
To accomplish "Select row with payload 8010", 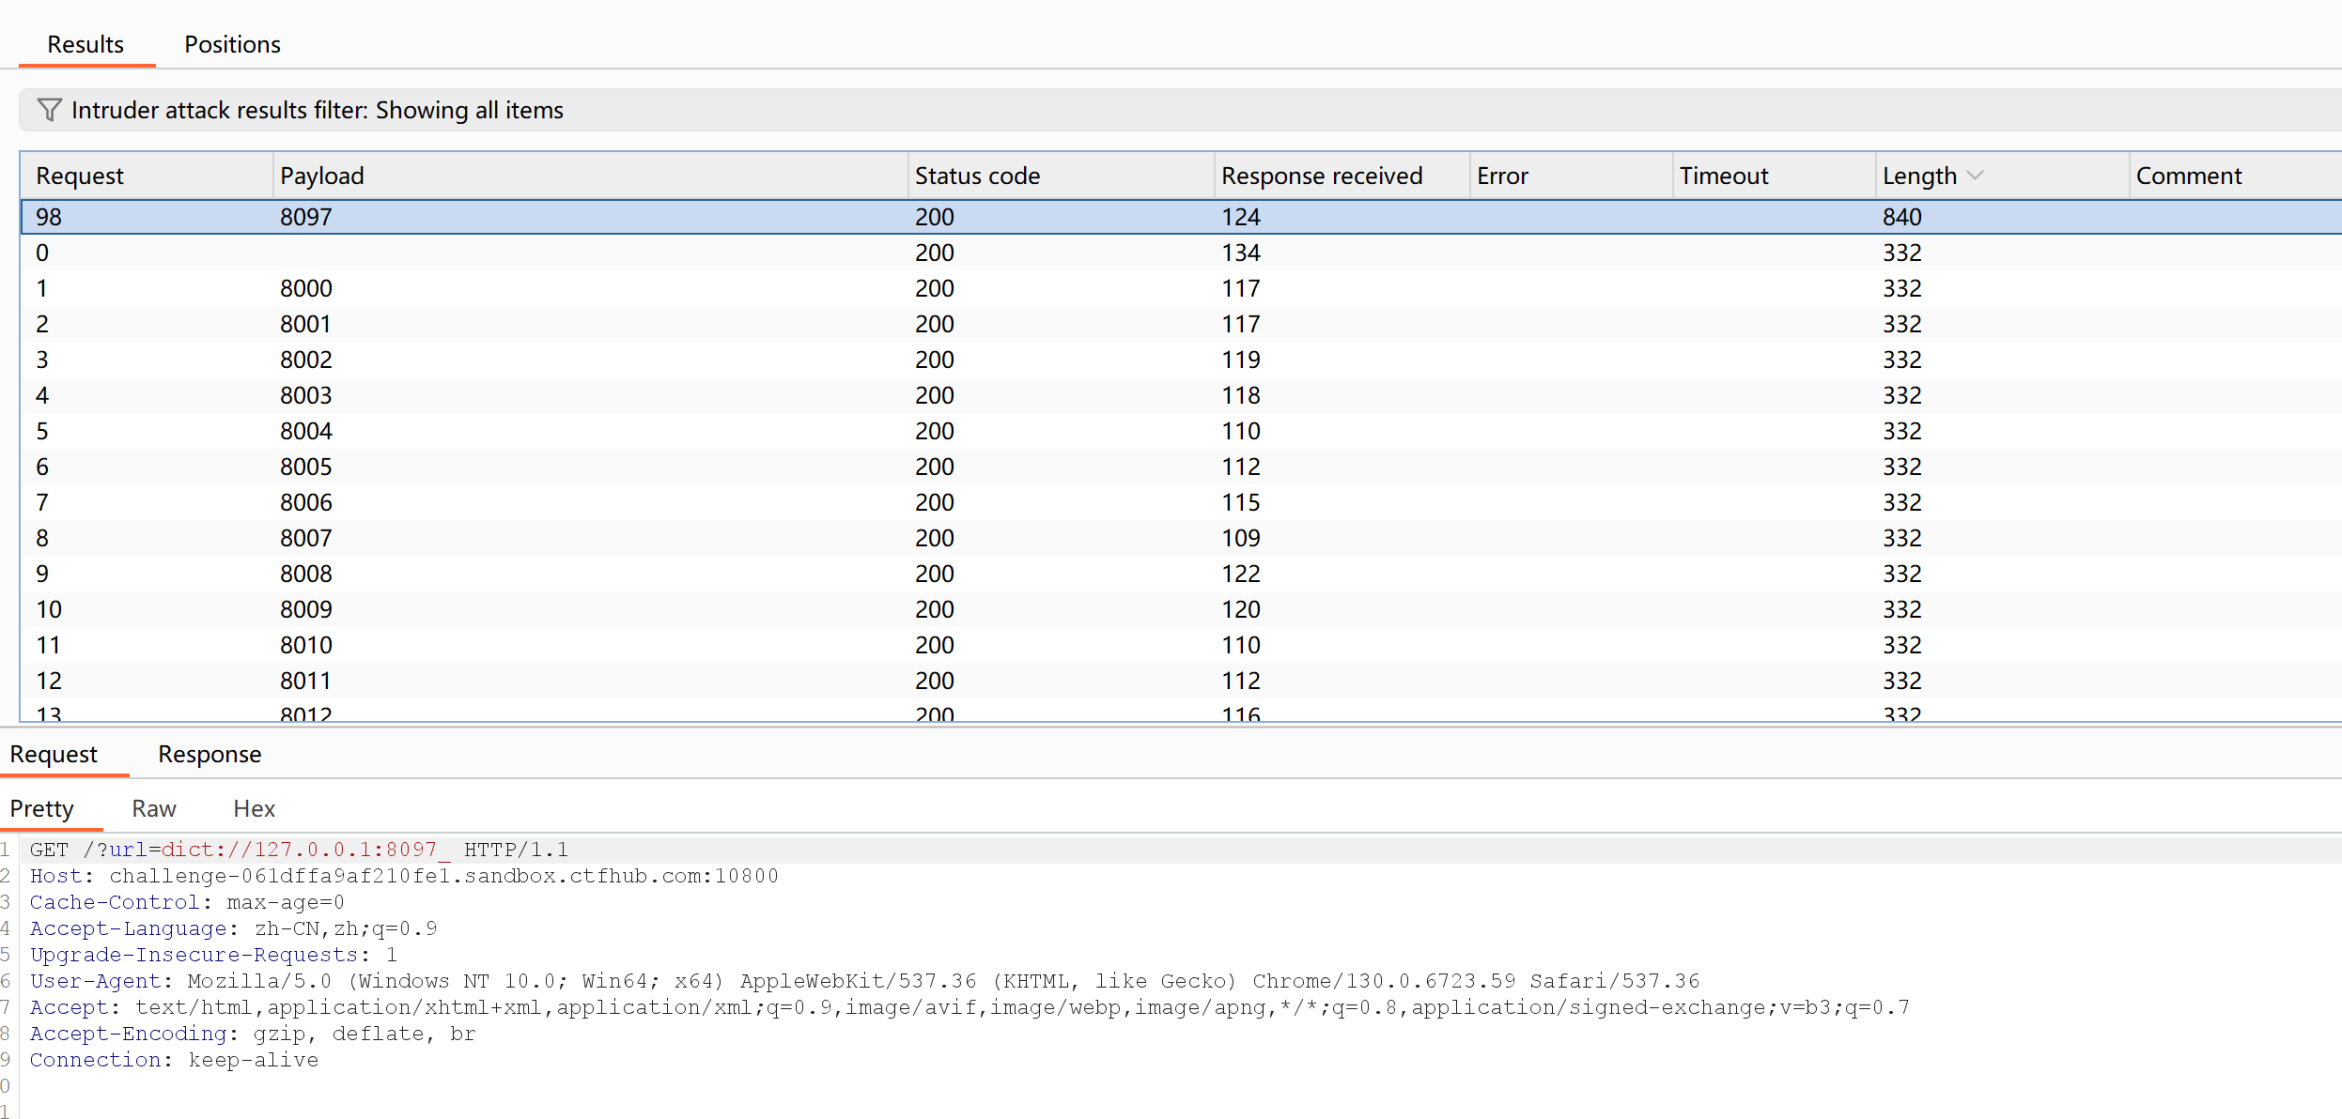I will (x=1180, y=645).
